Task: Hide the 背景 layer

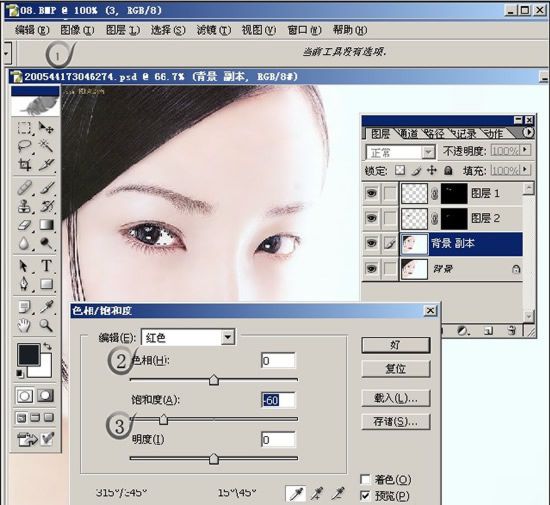Action: tap(371, 269)
